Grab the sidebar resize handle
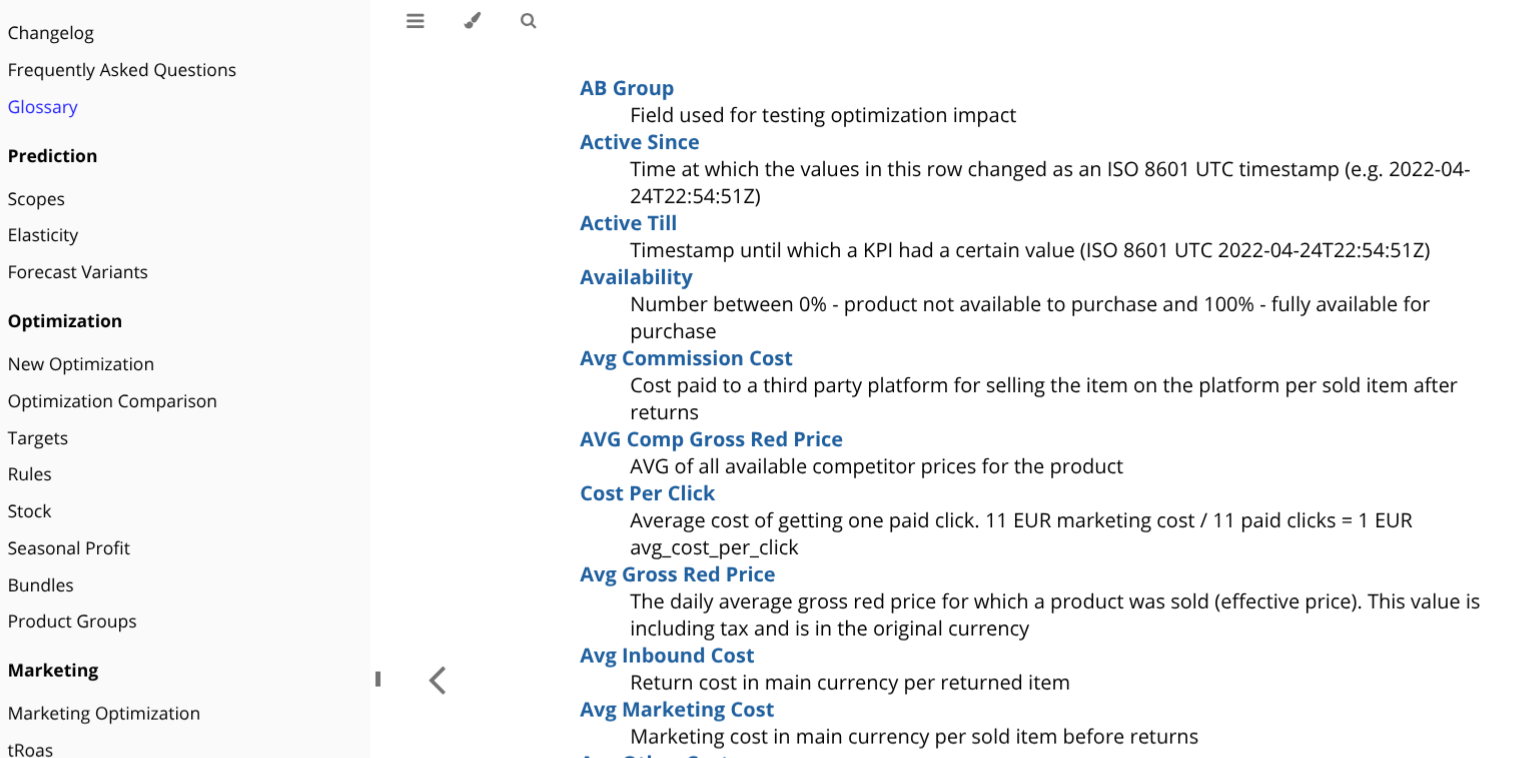 [x=378, y=679]
